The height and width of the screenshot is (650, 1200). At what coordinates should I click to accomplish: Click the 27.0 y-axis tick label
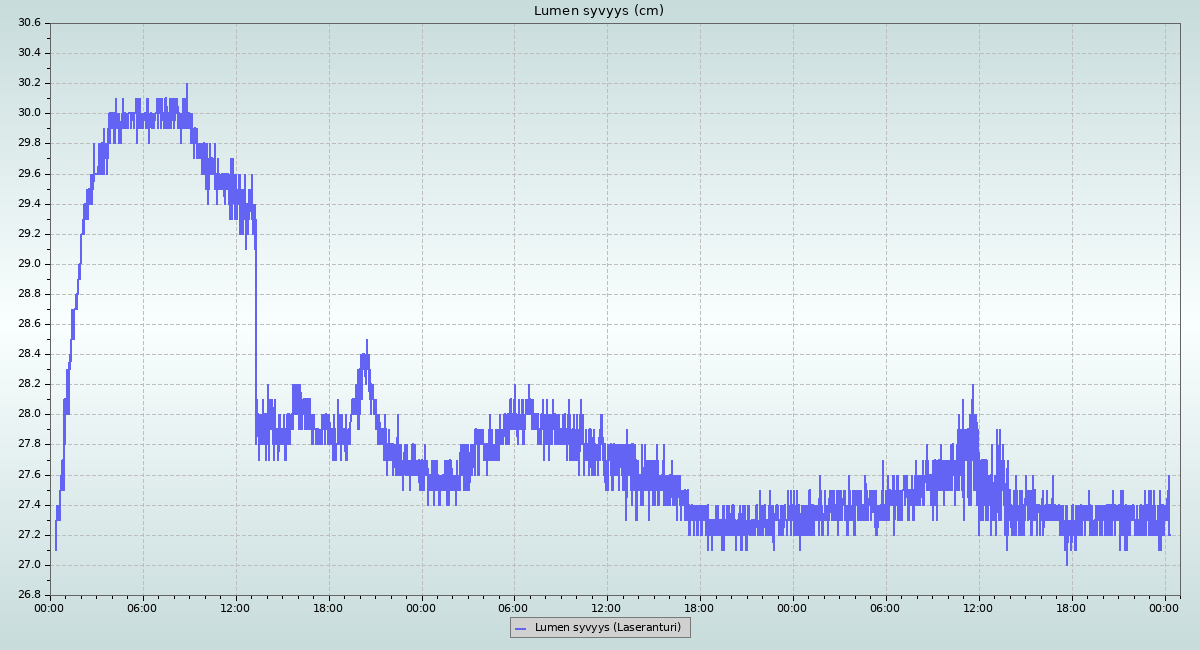click(x=29, y=565)
